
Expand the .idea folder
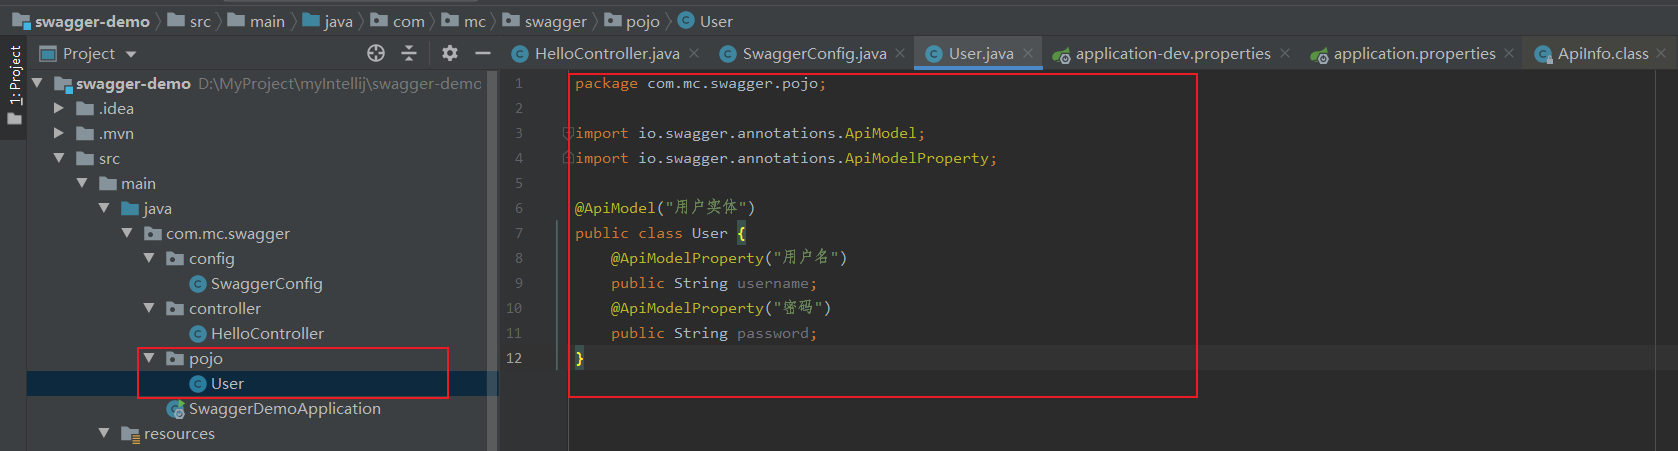[59, 108]
